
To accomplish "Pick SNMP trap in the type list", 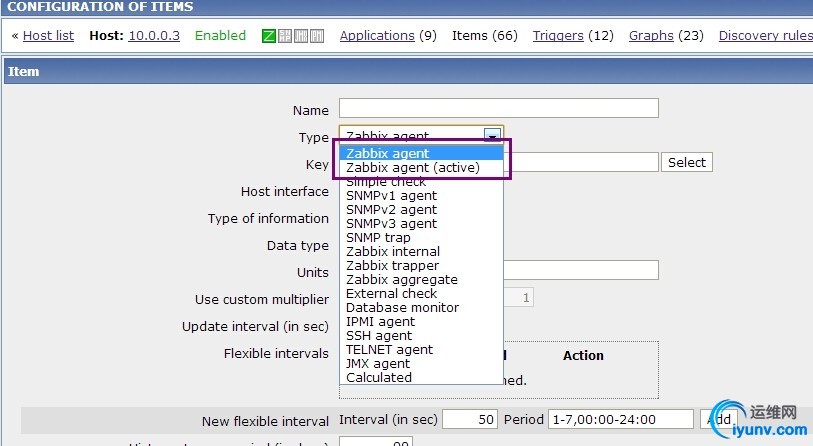I will 421,238.
